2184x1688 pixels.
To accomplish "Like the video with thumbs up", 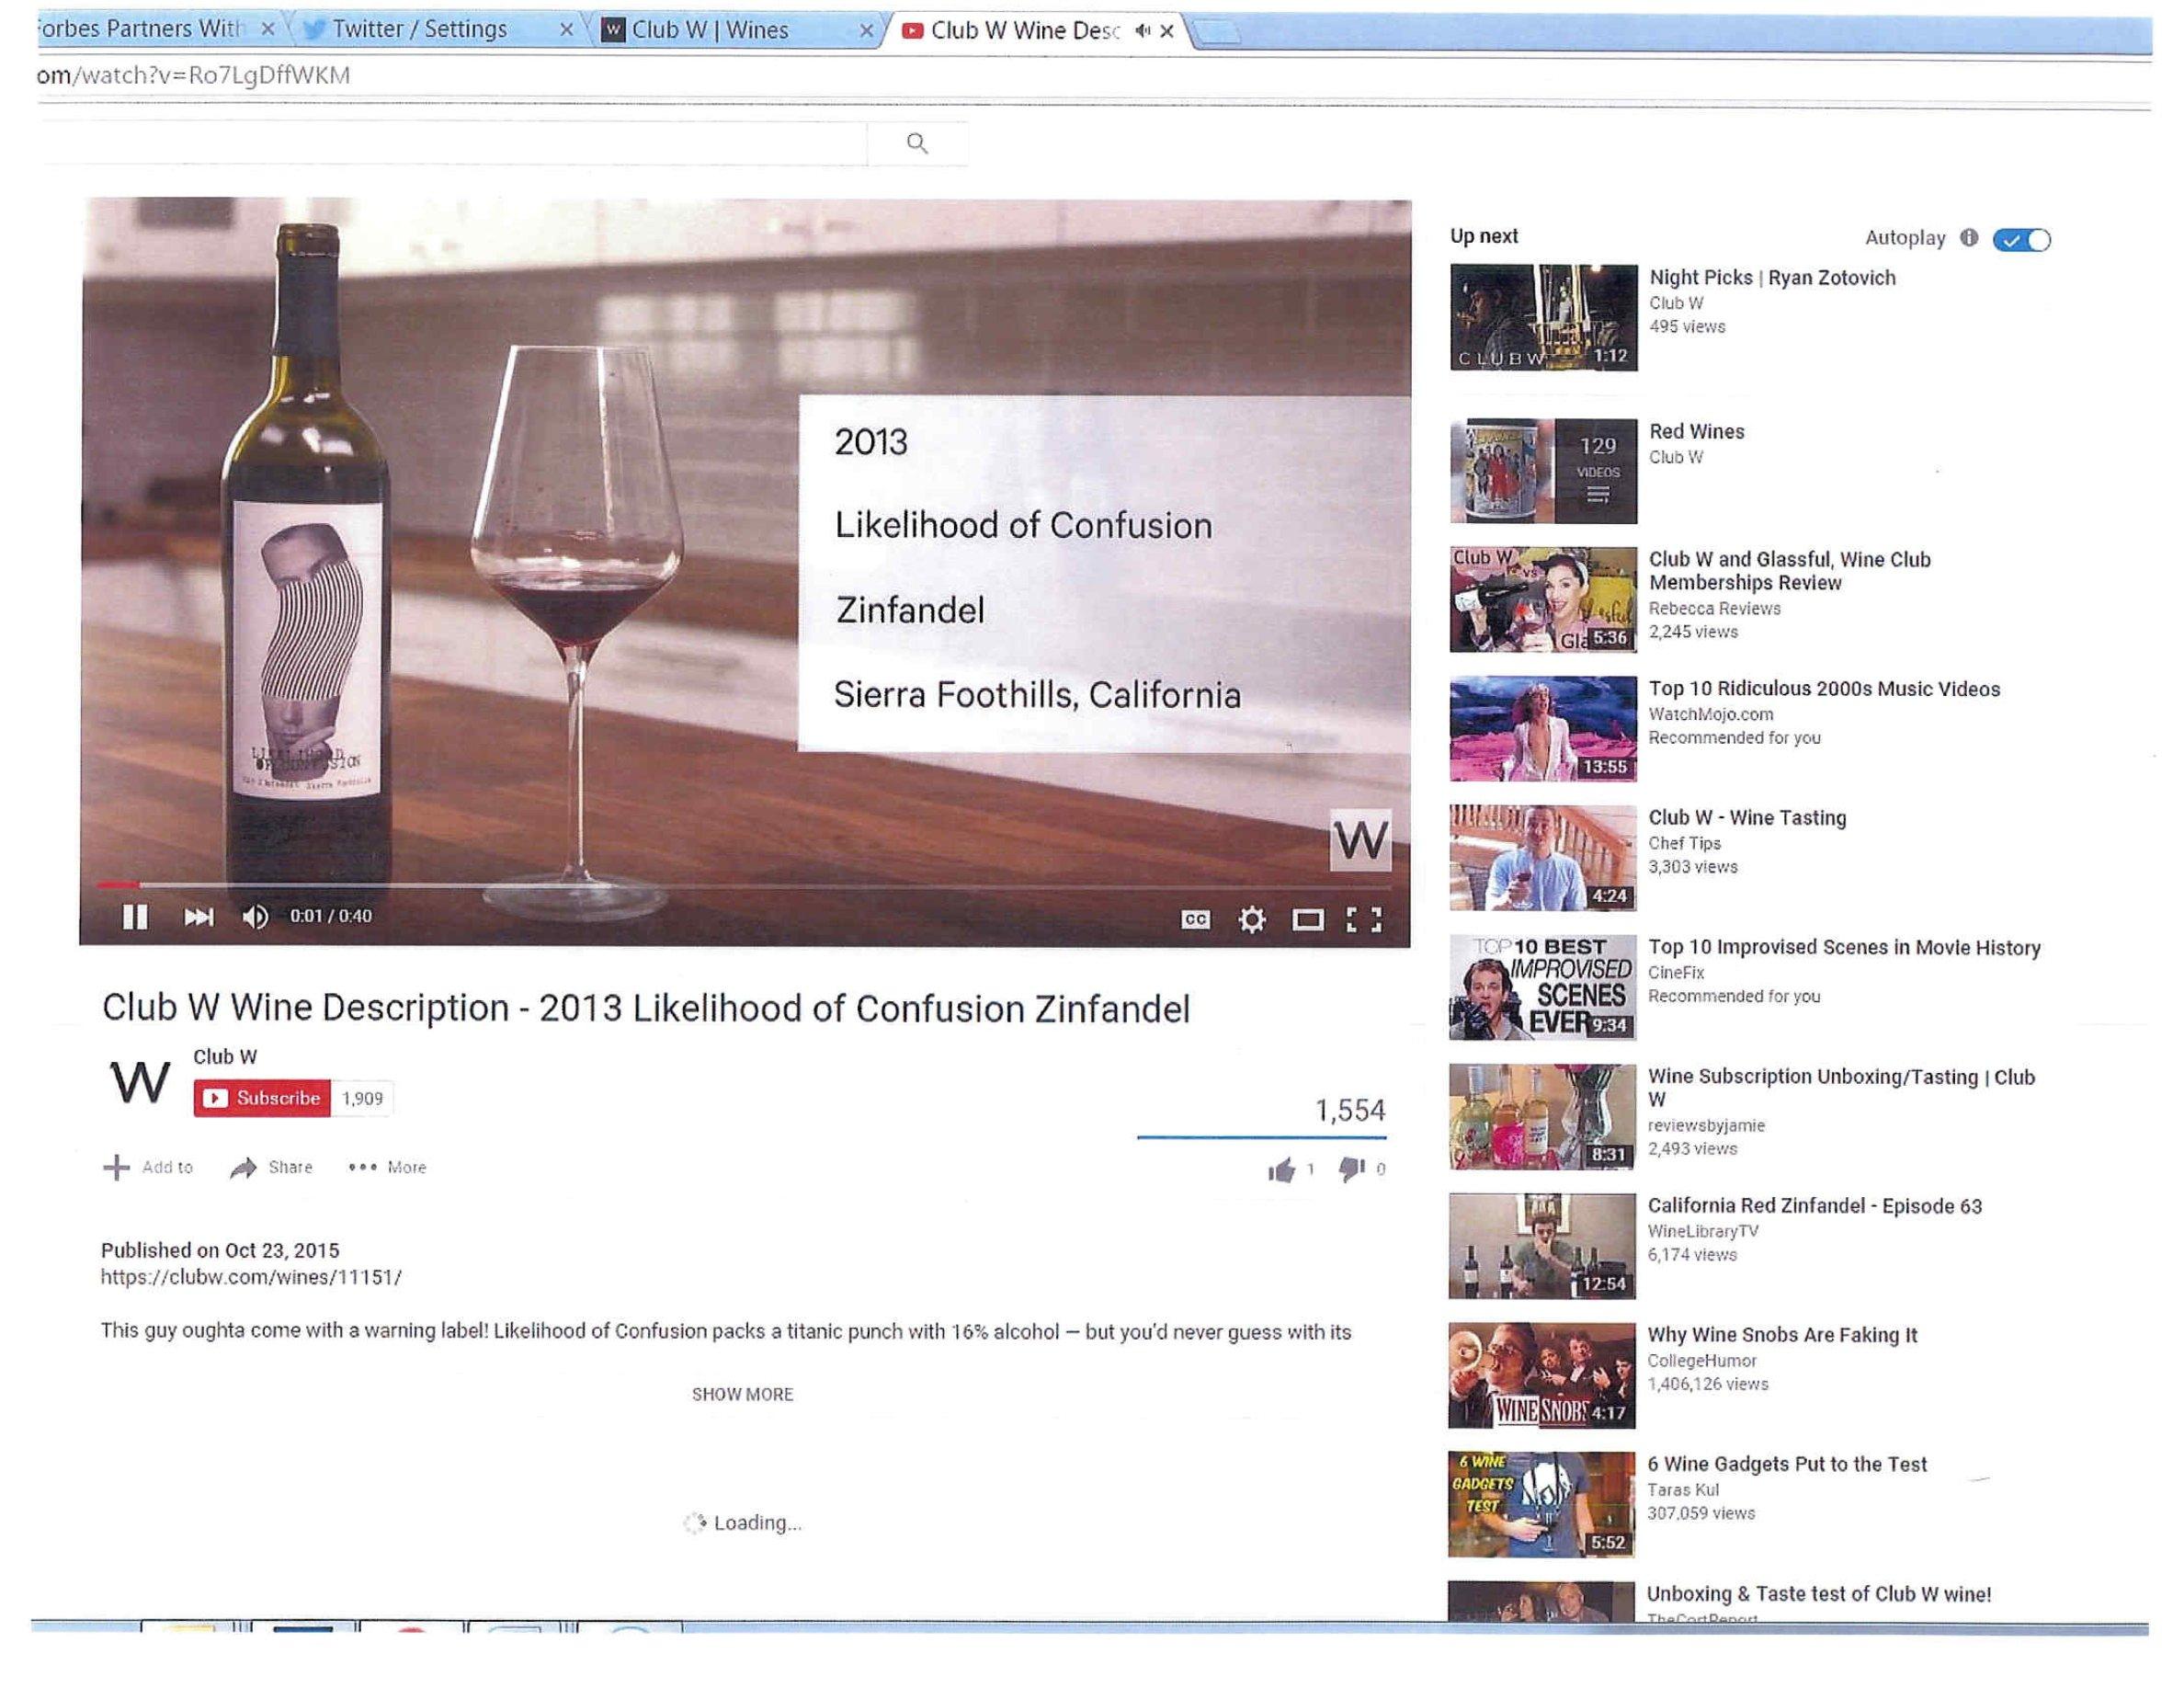I will point(1281,1169).
